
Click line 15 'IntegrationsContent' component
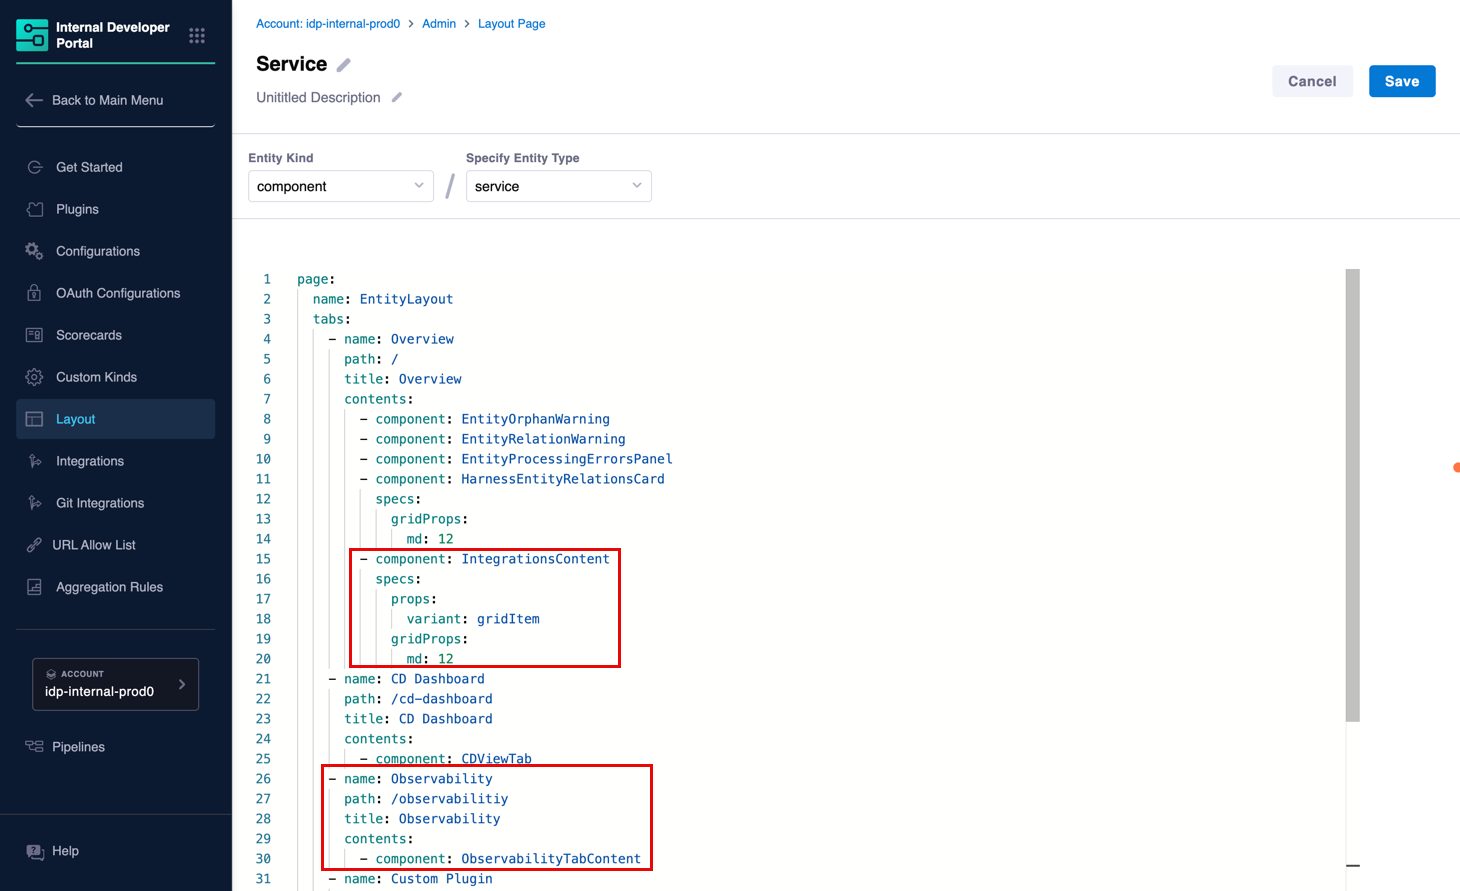point(535,559)
